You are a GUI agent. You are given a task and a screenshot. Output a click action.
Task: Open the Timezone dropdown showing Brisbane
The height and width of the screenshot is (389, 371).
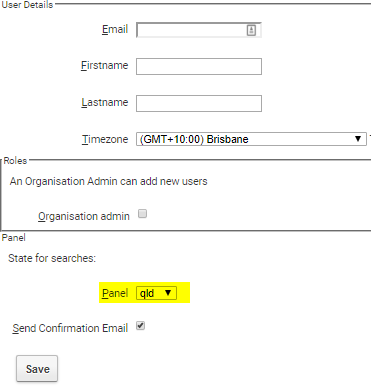[251, 139]
